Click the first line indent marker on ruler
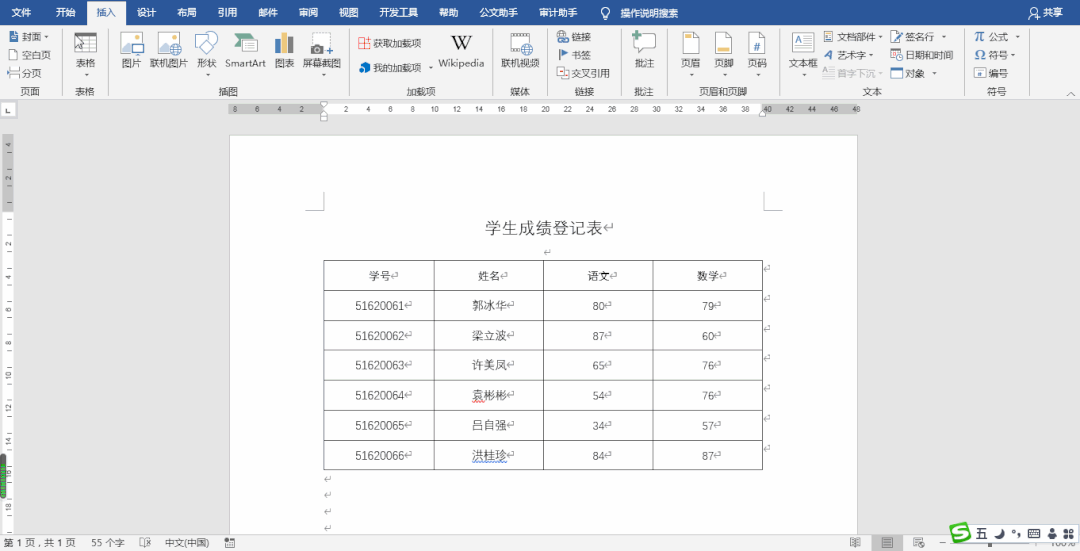1080x551 pixels. click(x=324, y=105)
